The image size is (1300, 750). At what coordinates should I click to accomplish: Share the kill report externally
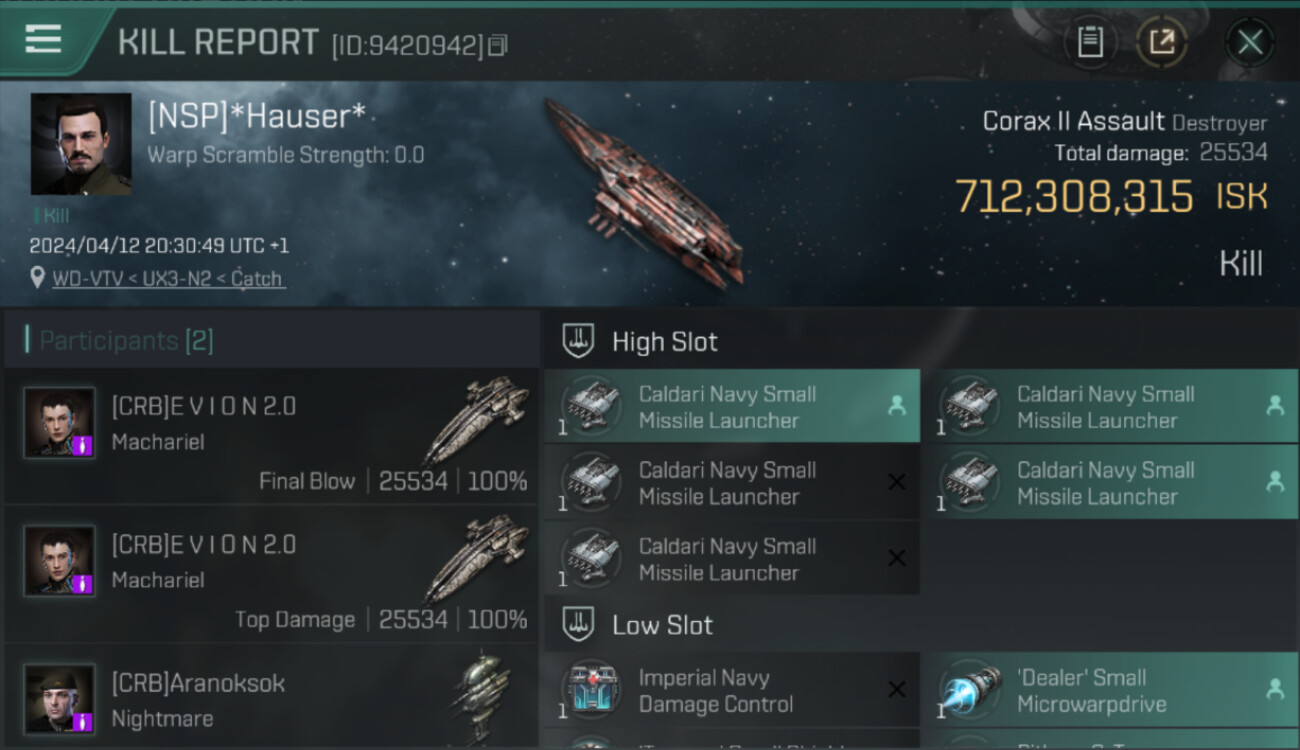[x=1161, y=42]
